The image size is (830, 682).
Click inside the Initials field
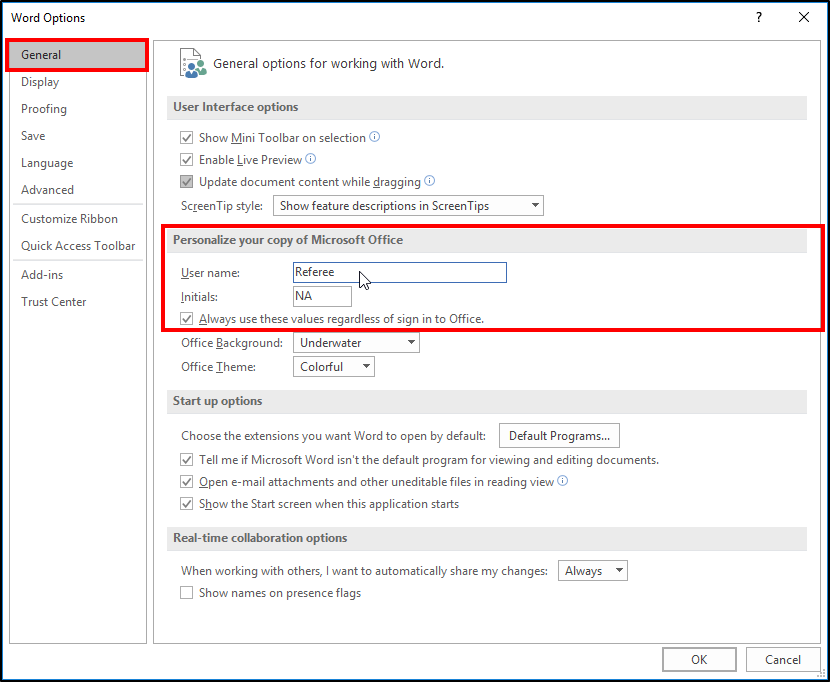322,296
